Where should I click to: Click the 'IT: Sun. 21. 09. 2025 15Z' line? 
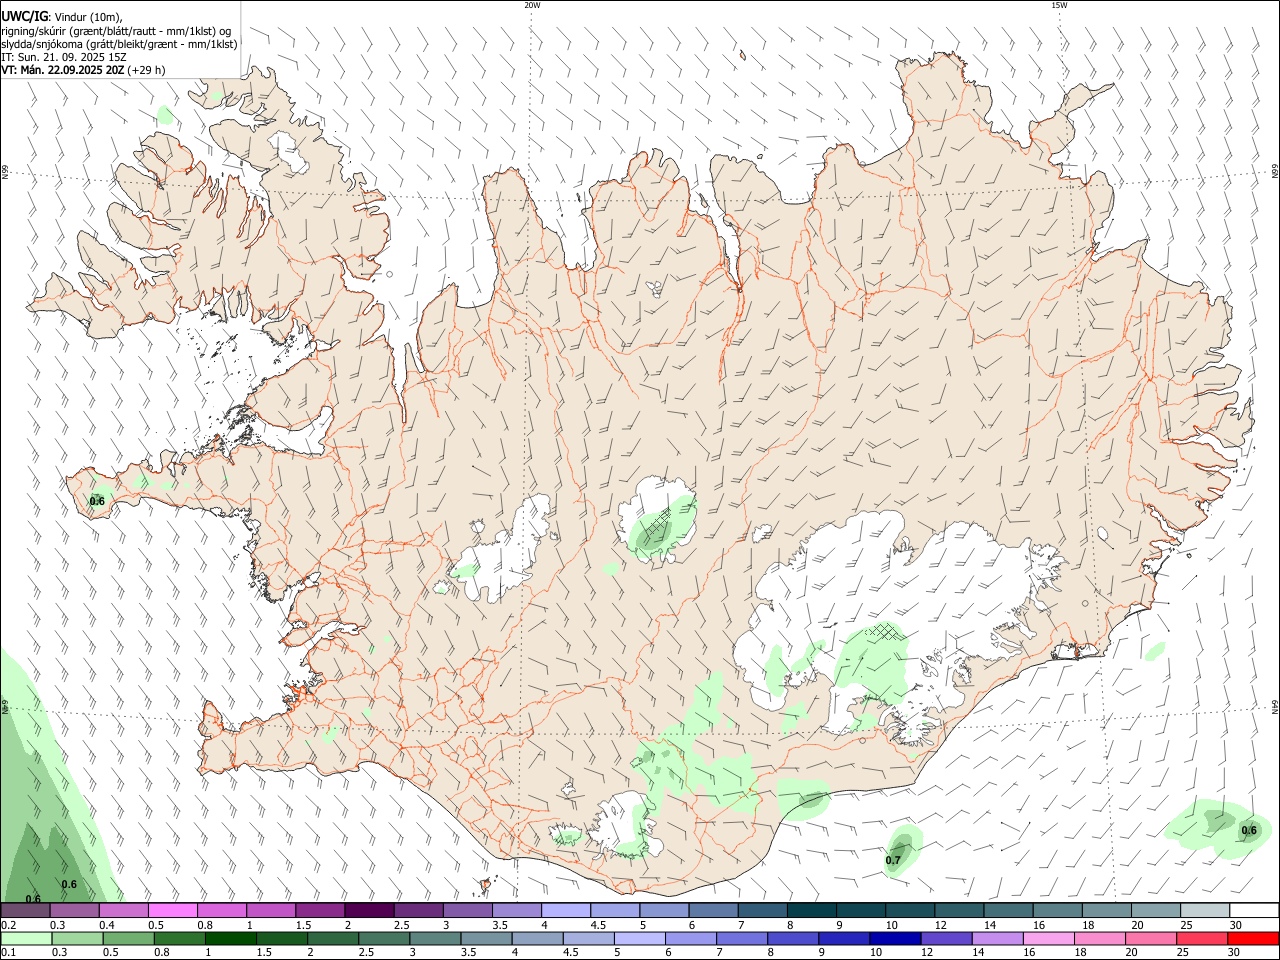[62, 56]
